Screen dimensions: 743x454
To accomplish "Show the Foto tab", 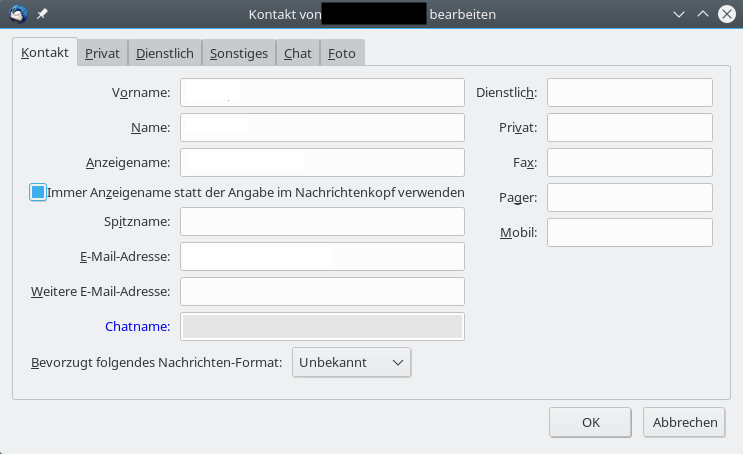I will coord(342,54).
